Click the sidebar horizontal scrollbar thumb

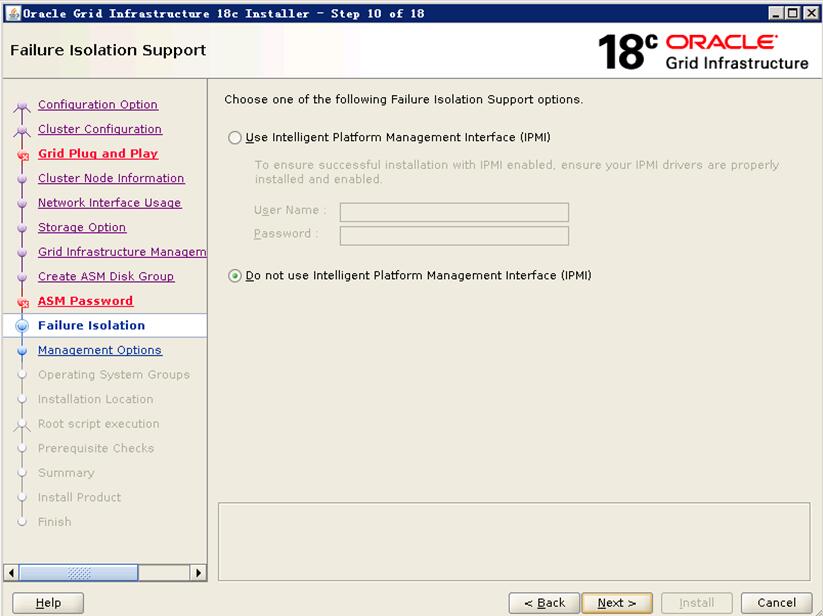79,572
